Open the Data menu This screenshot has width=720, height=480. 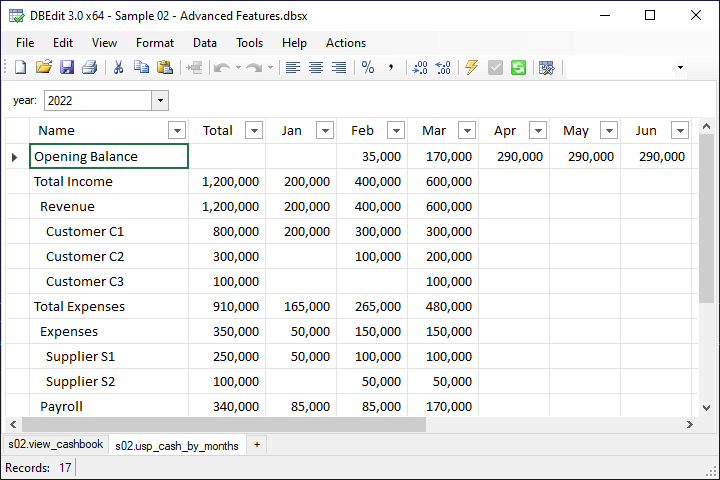point(205,43)
